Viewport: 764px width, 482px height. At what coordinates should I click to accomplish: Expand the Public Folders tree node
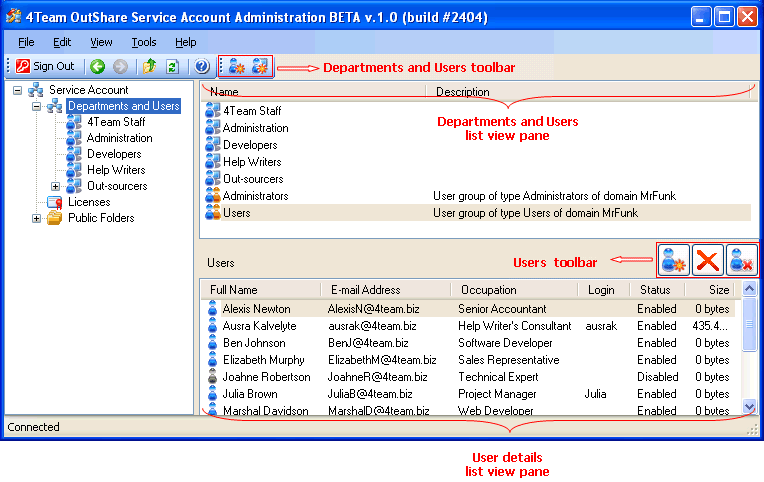[x=36, y=218]
